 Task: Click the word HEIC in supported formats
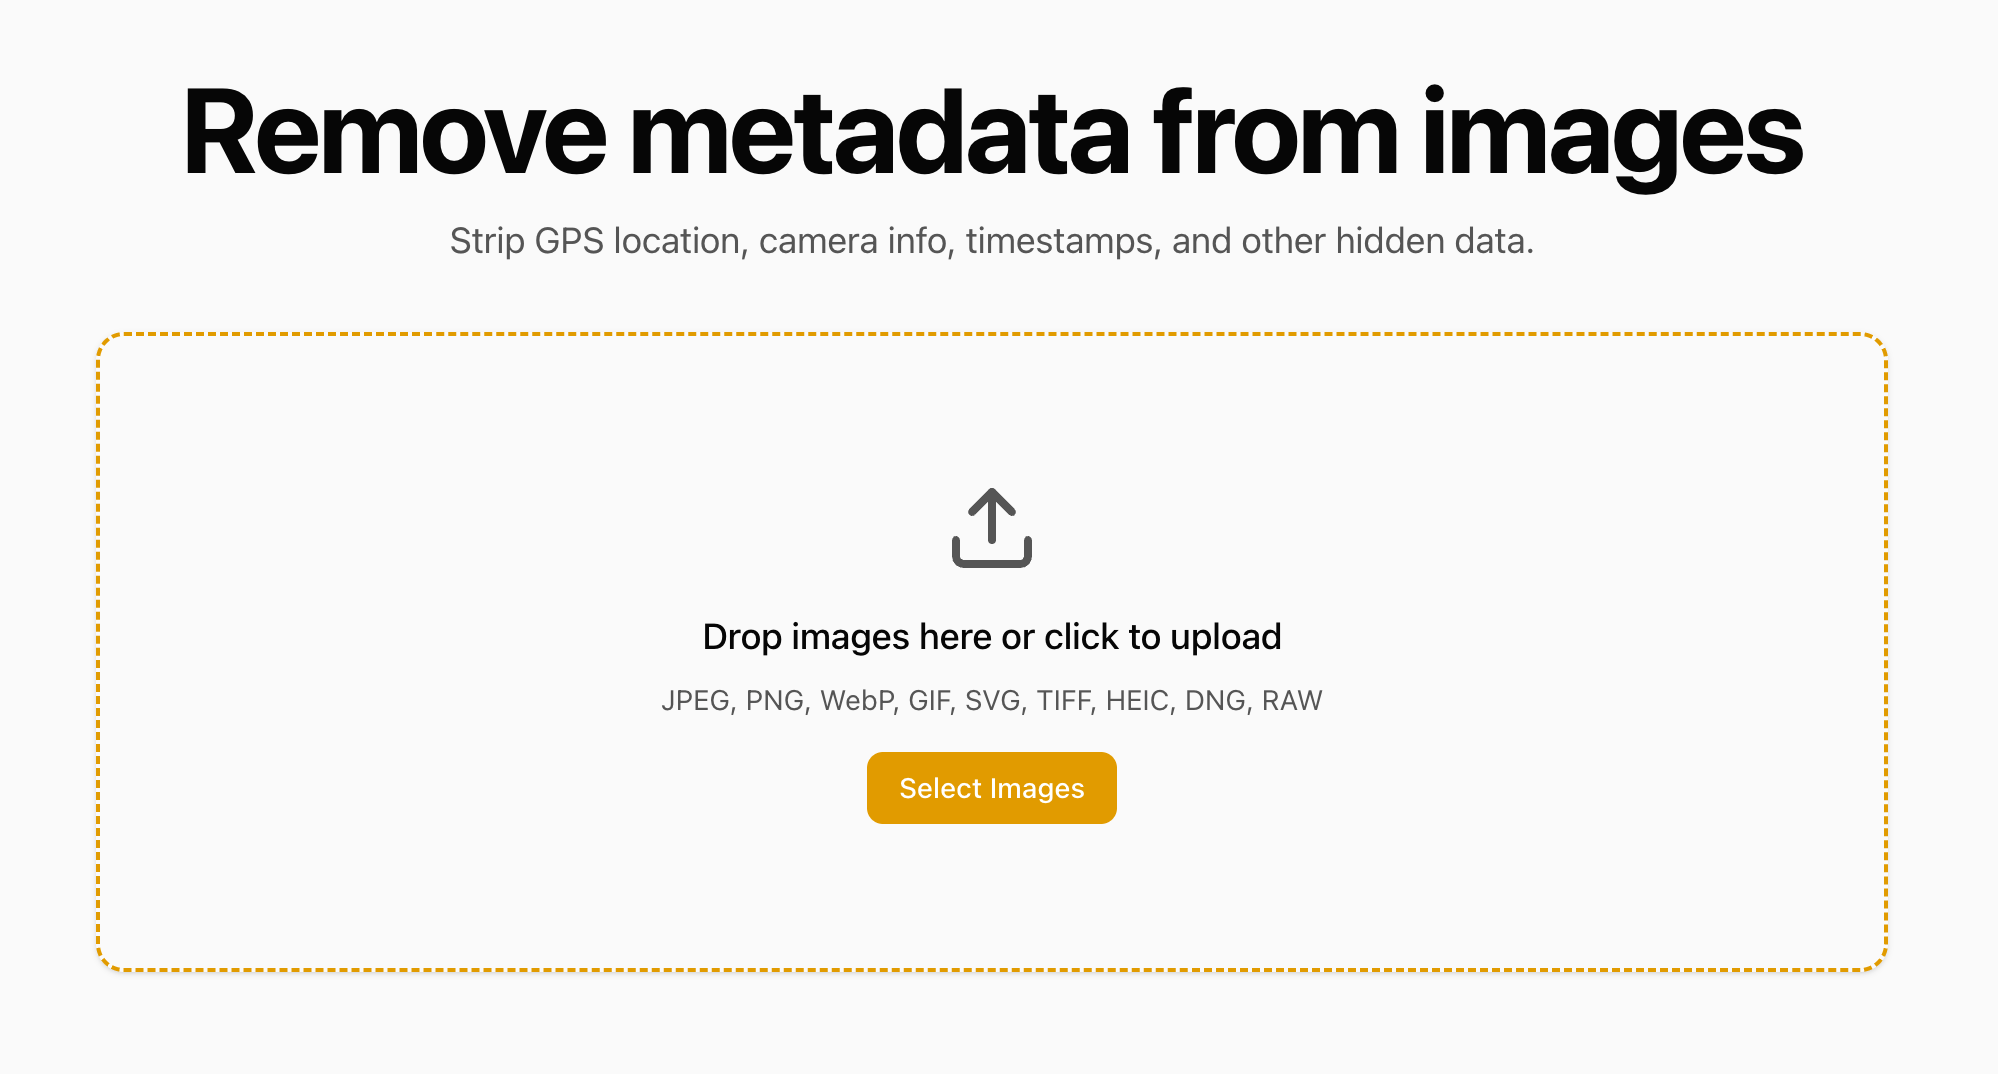(1137, 701)
